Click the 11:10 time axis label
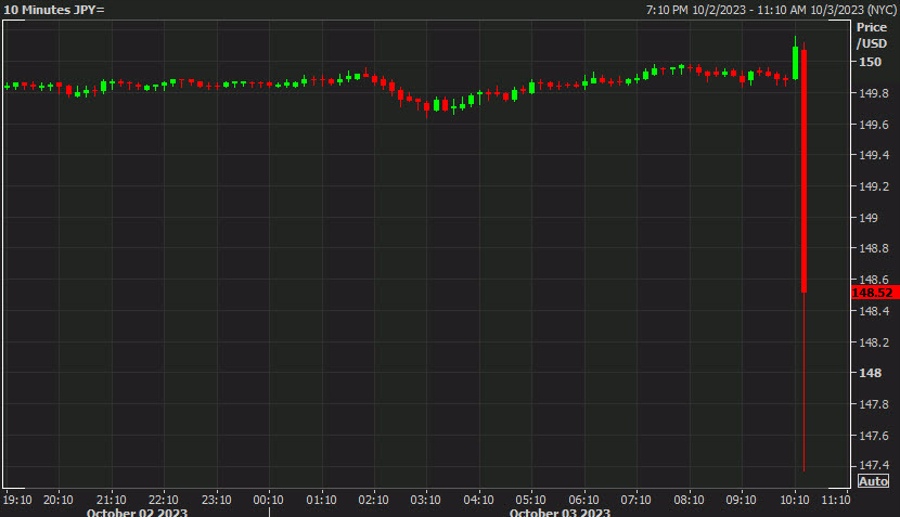900x517 pixels. 836,500
